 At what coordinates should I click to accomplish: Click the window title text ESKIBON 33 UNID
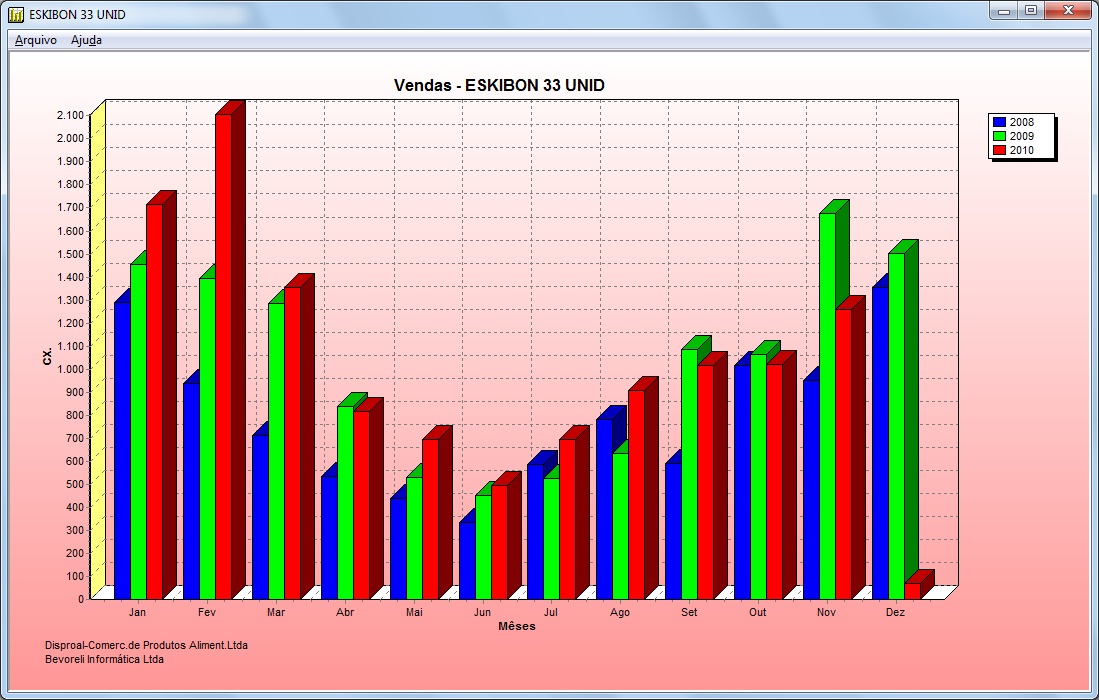click(77, 15)
